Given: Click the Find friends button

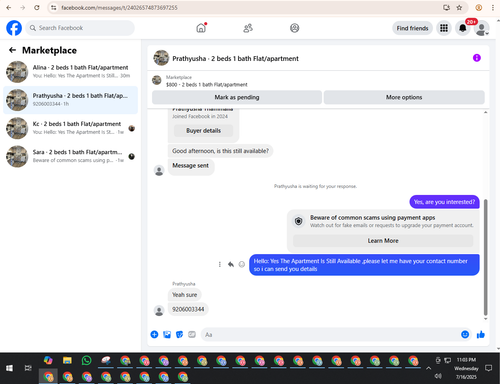Looking at the screenshot, I should [x=412, y=28].
